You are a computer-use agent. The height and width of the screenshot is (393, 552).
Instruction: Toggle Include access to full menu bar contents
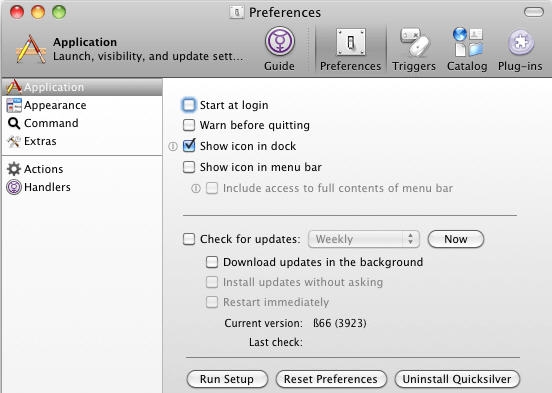click(212, 188)
